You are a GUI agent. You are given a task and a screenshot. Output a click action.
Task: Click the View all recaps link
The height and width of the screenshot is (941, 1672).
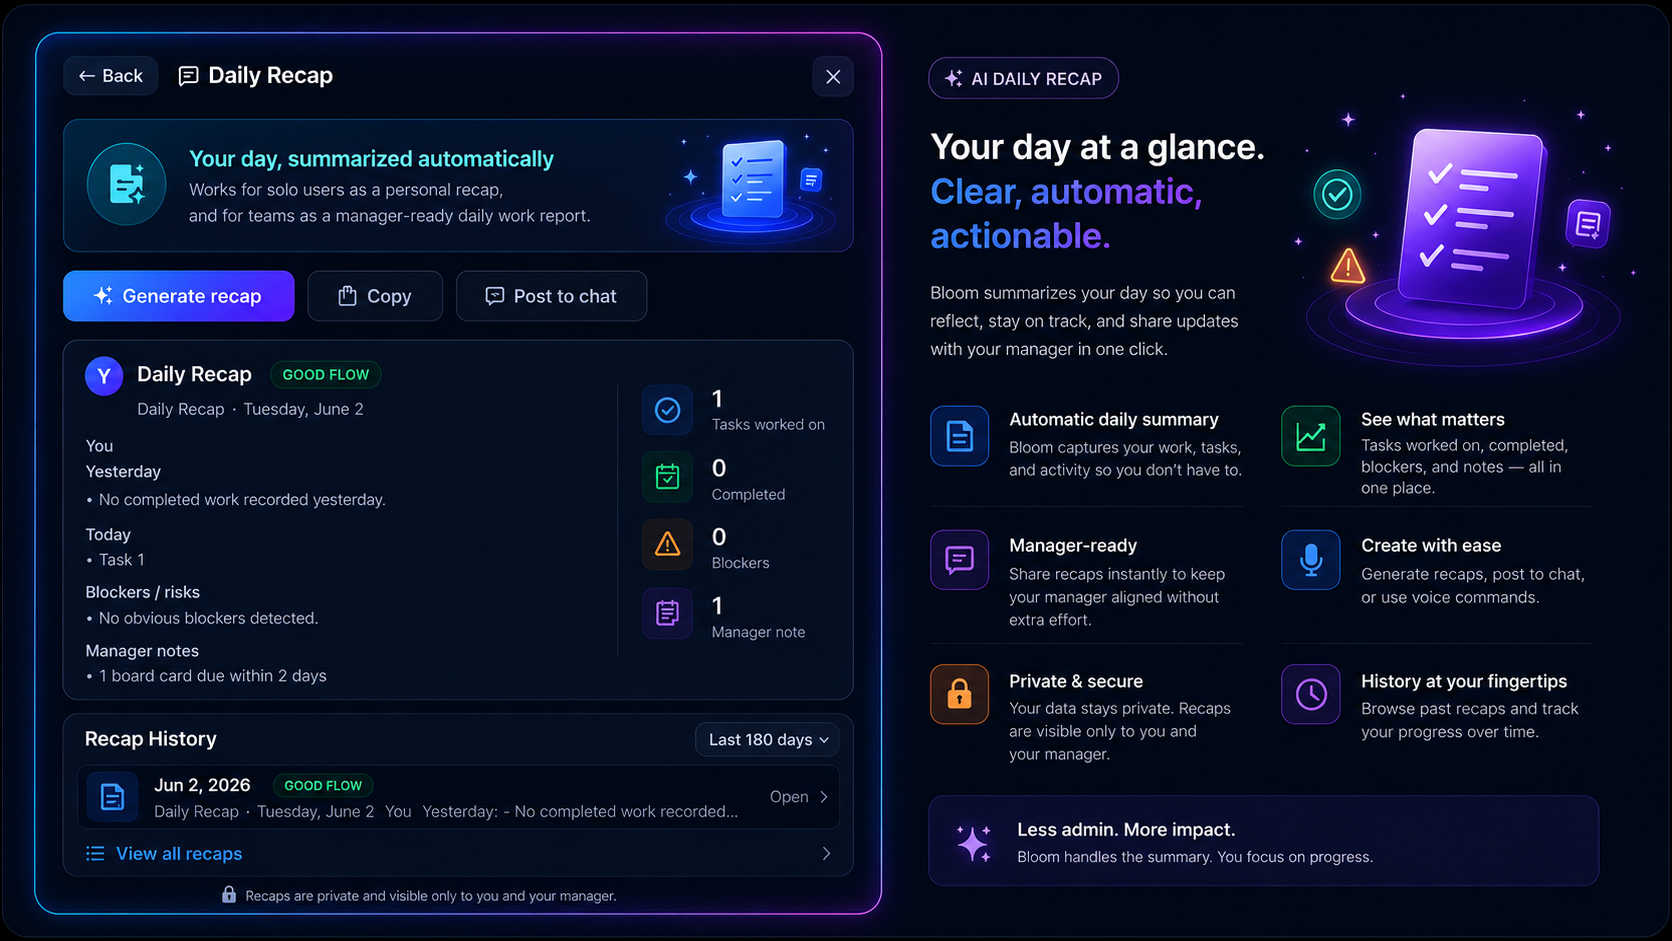coord(179,854)
